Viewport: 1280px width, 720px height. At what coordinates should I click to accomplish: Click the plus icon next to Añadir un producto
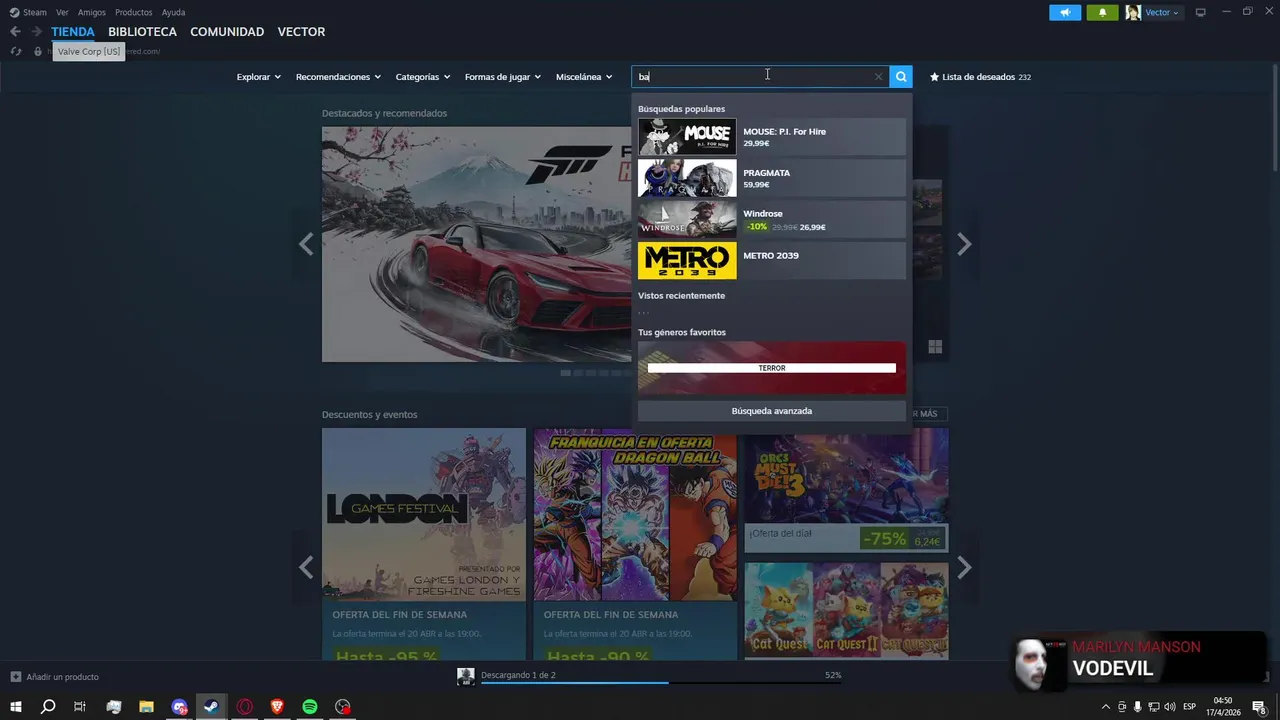coord(15,677)
